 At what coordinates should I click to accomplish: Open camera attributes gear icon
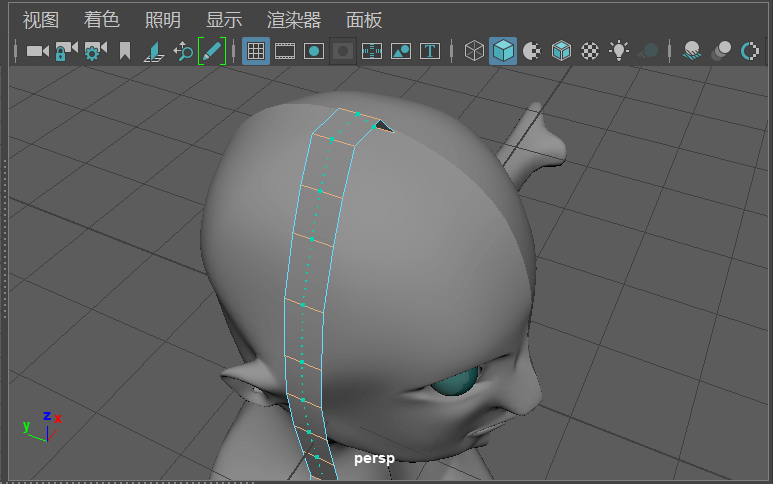pos(95,51)
